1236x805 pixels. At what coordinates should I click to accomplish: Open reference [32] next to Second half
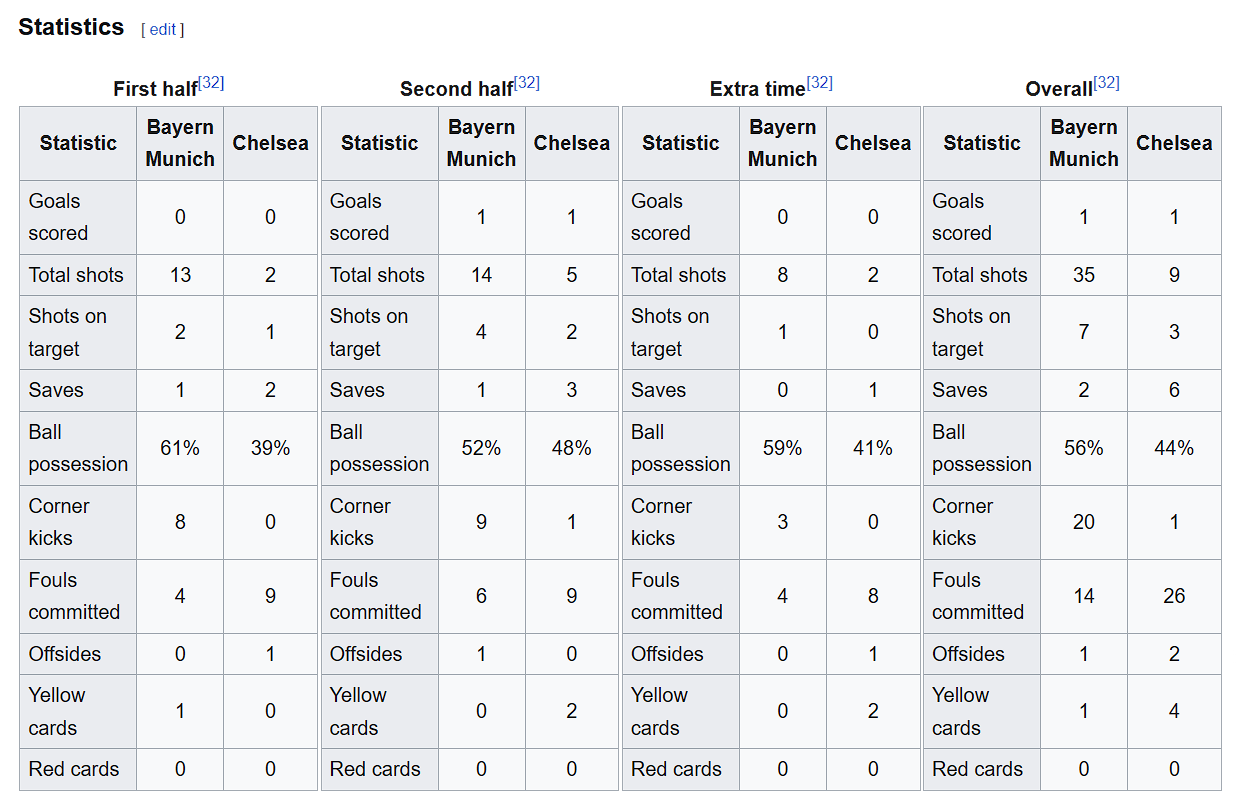coord(527,83)
